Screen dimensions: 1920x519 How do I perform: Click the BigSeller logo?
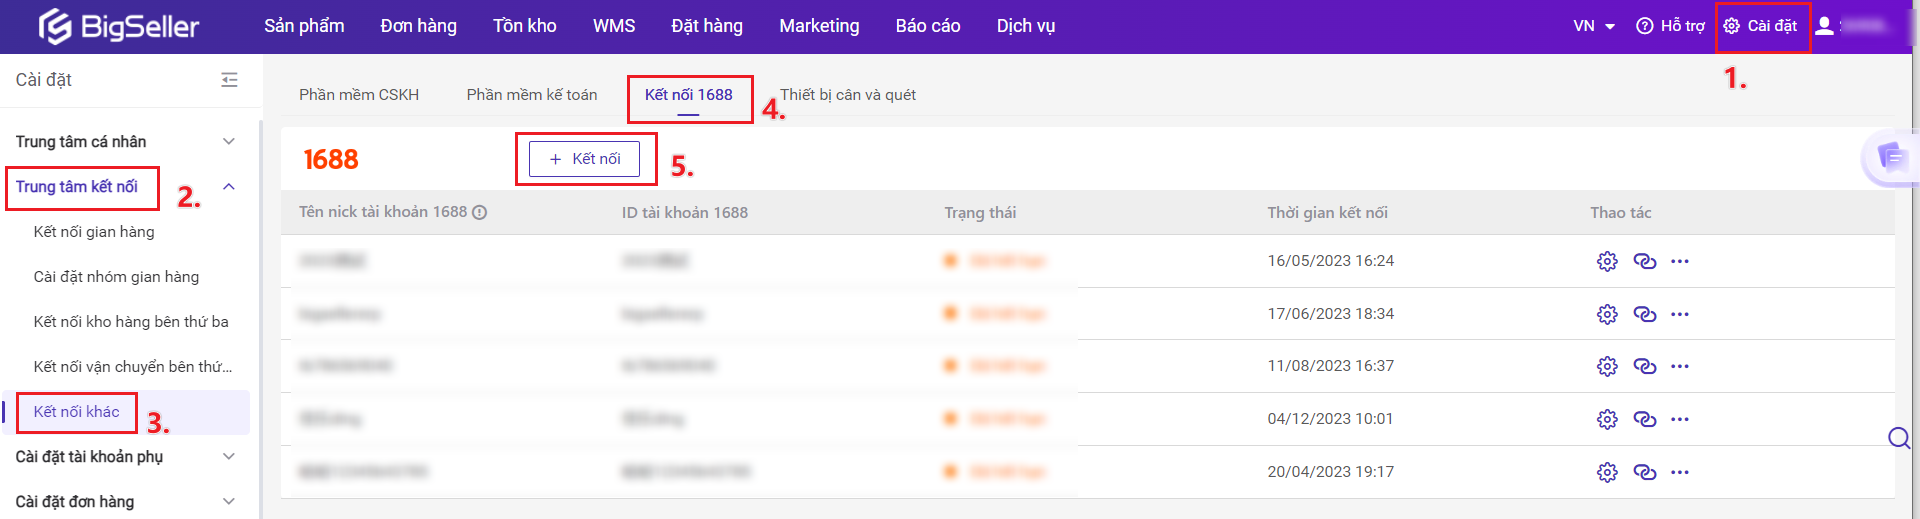[x=119, y=27]
